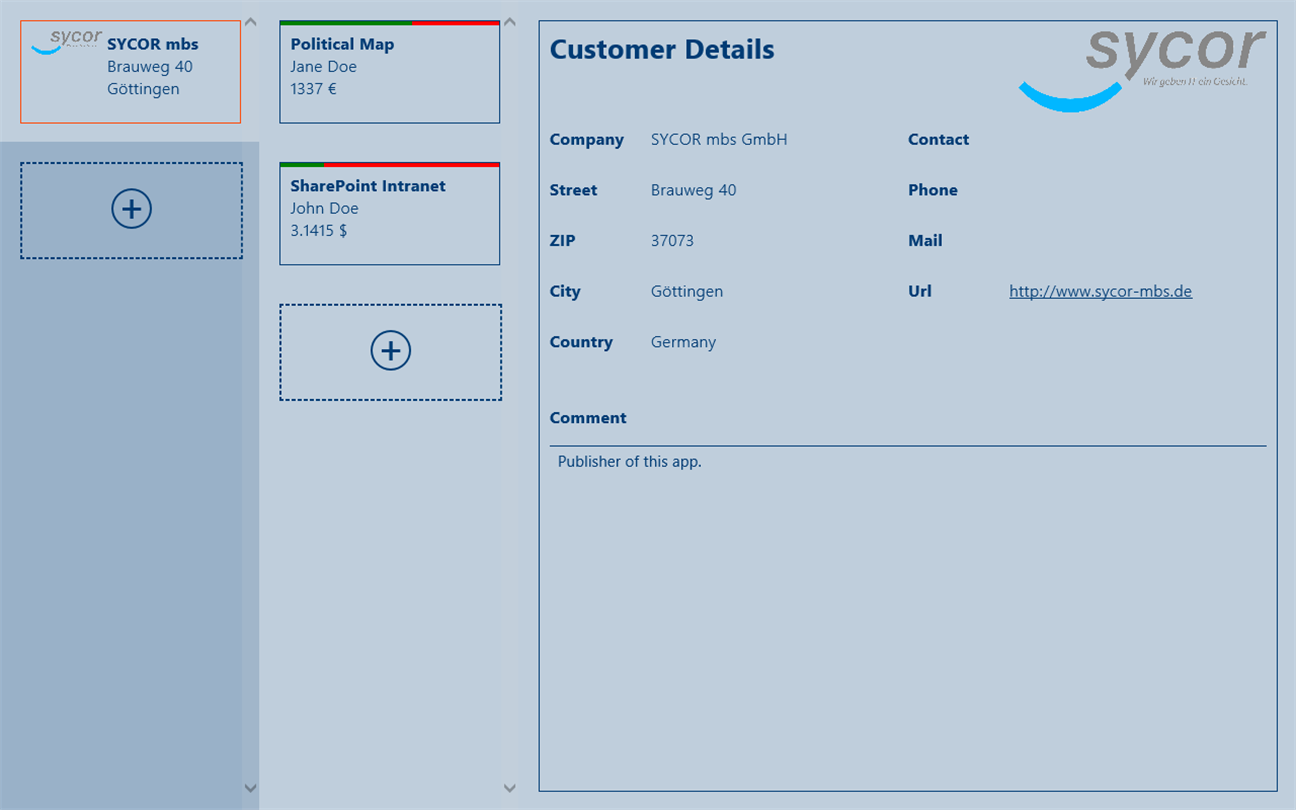Add a new project with plus icon

(390, 352)
